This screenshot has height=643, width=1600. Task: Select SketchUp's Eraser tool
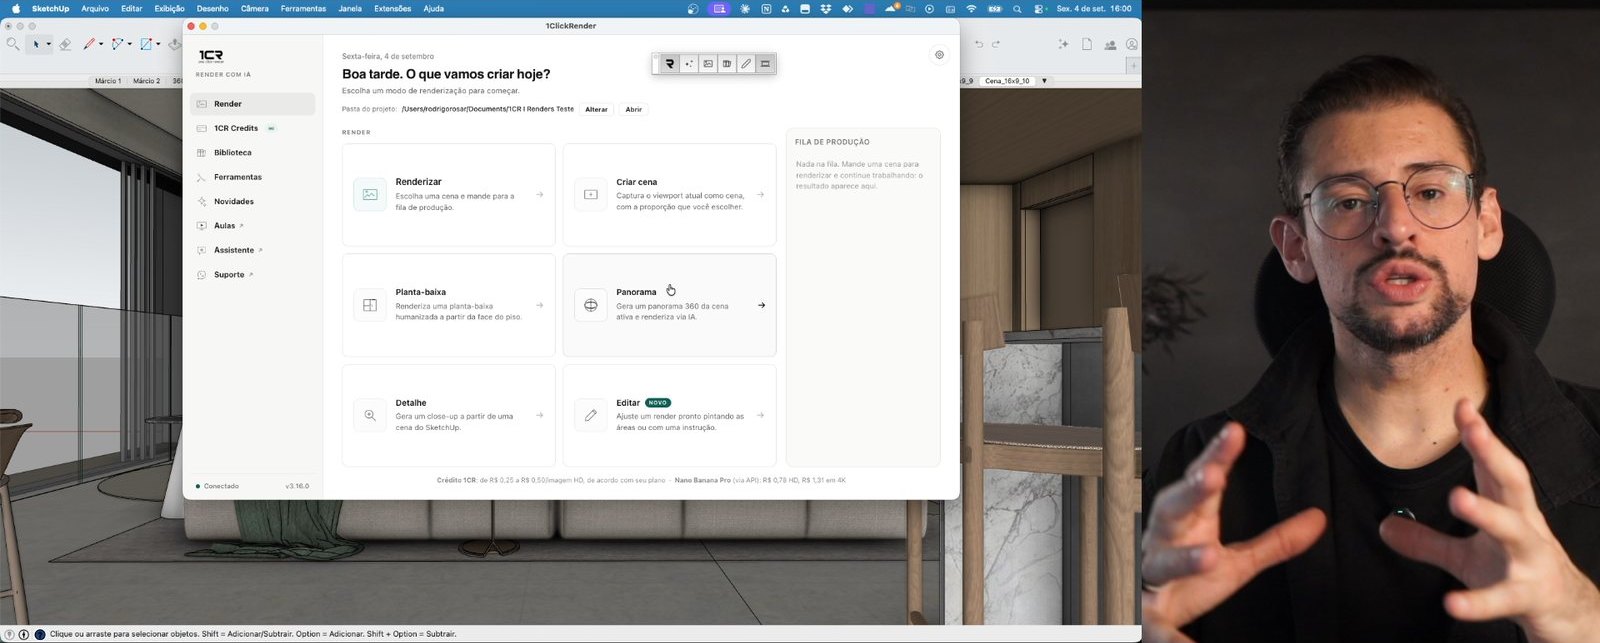pos(65,44)
